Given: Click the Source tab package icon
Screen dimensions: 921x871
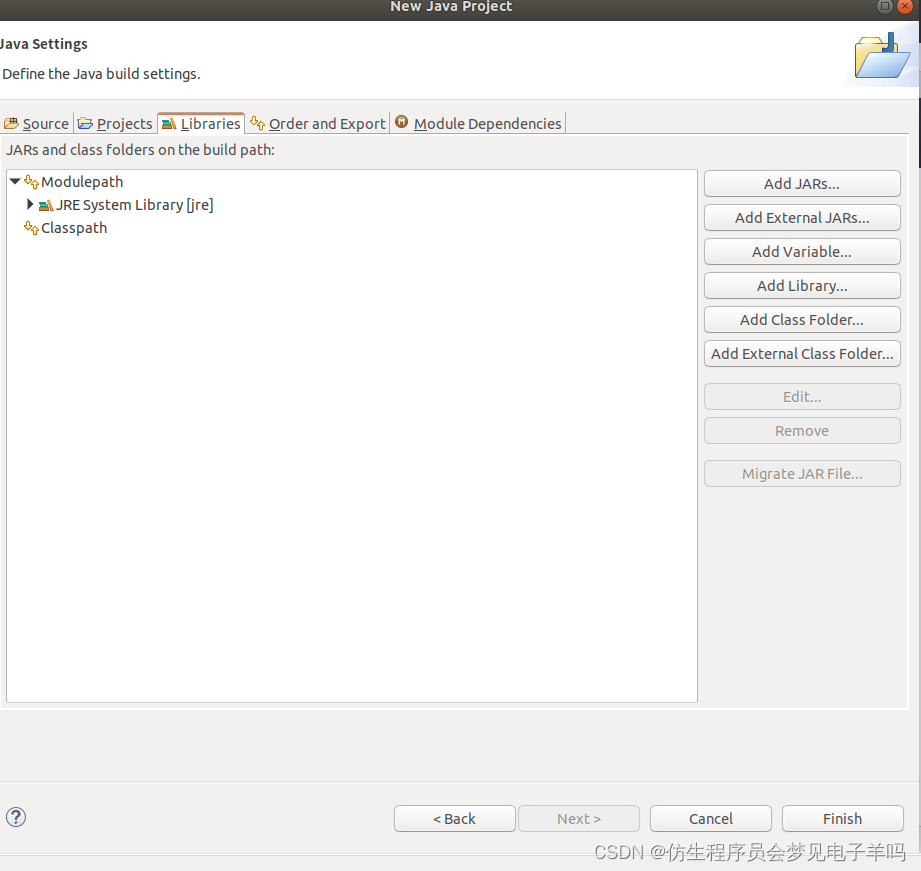Looking at the screenshot, I should 11,123.
